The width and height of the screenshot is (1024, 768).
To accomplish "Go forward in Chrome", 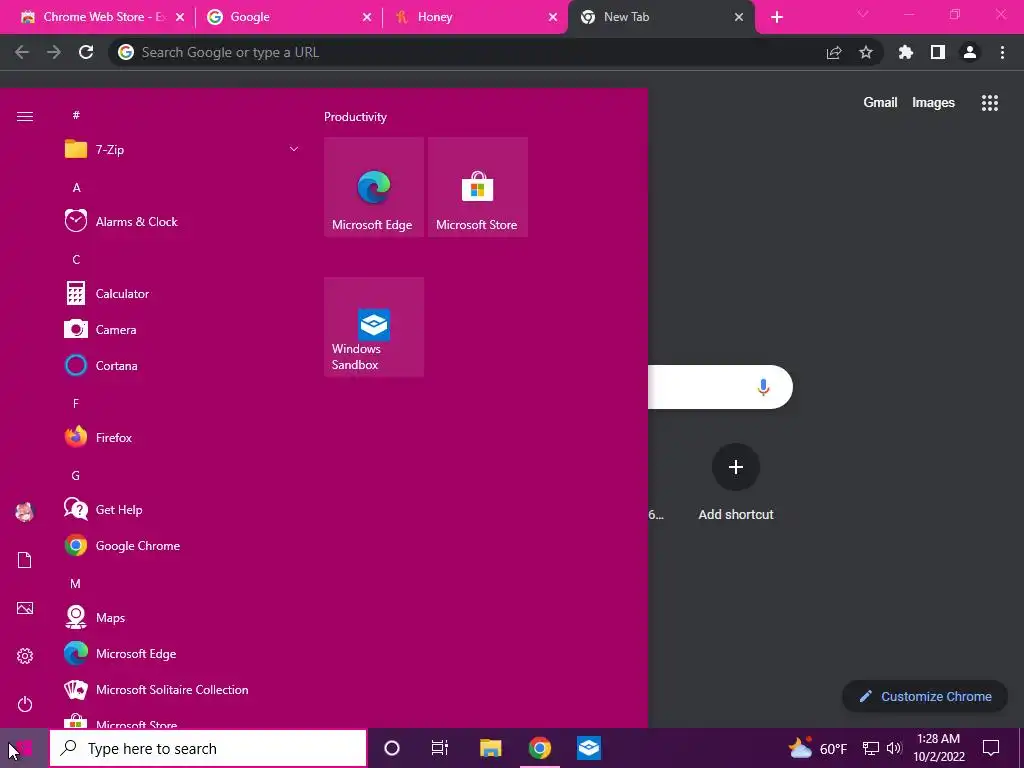I will (x=54, y=52).
